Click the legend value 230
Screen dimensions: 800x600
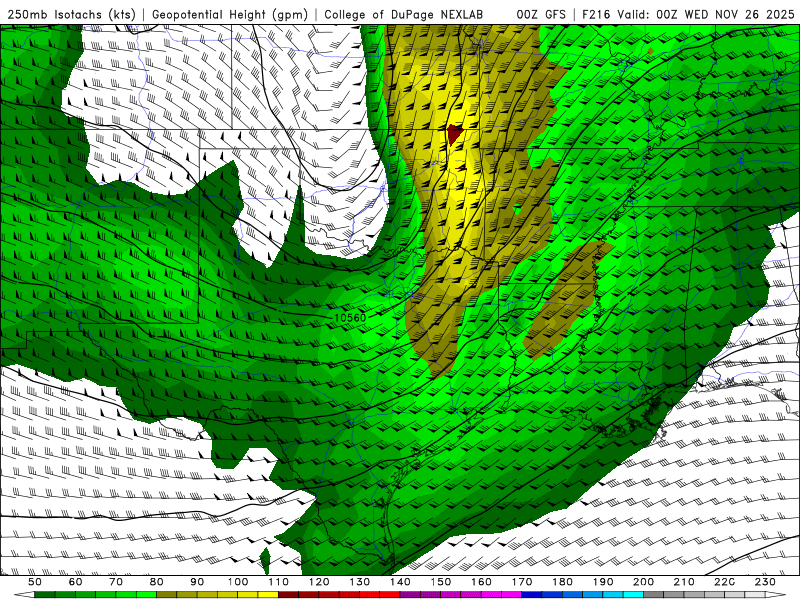pyautogui.click(x=765, y=582)
